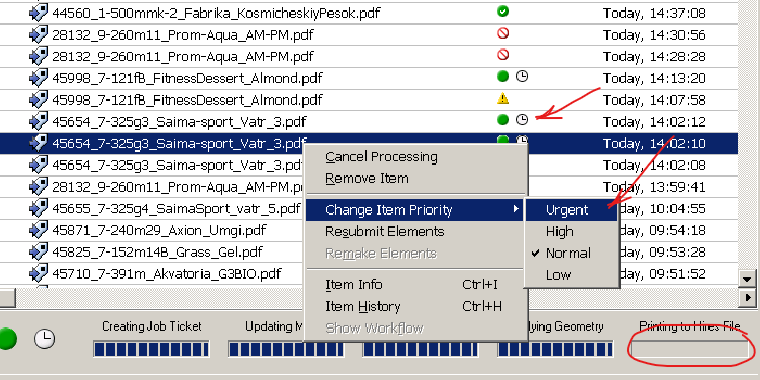
Task: Click green status dot of 14:13:20 row
Action: (503, 76)
